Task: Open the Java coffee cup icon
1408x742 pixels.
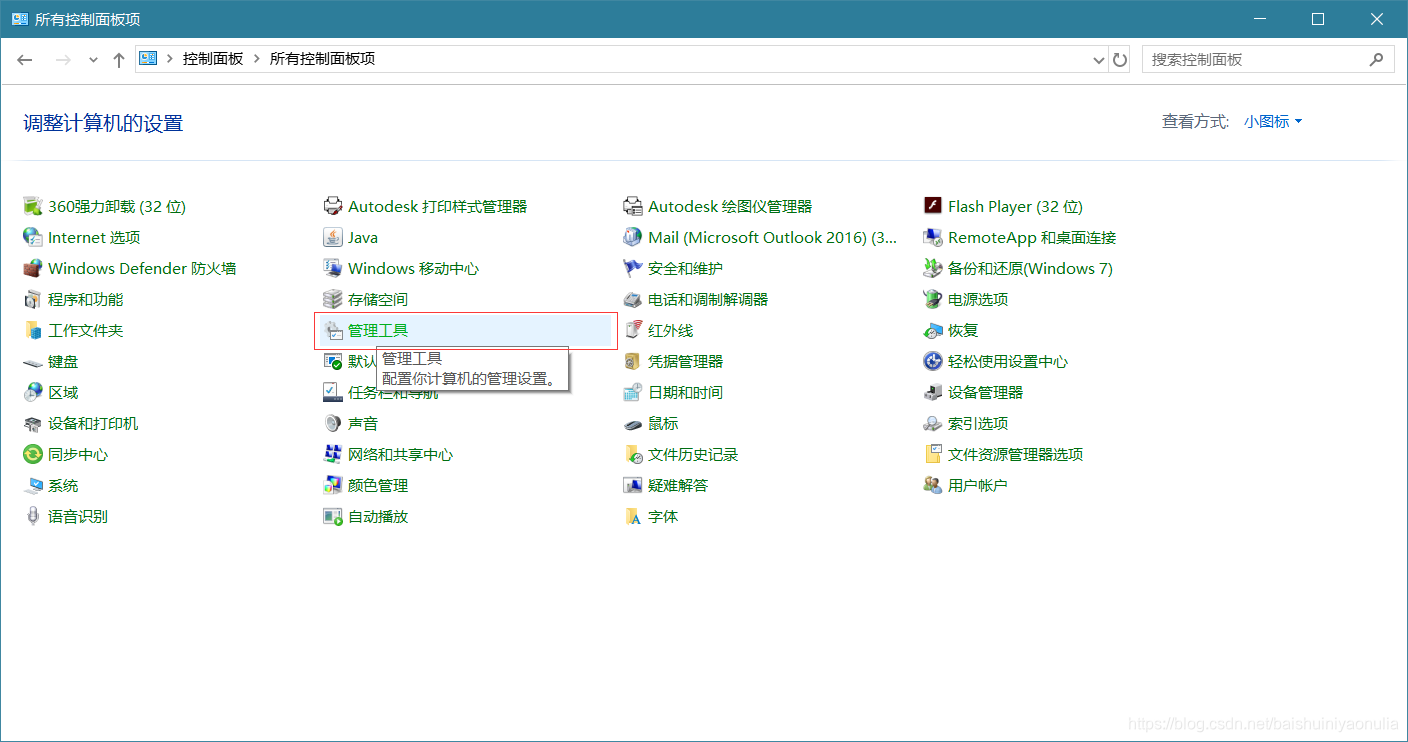Action: 333,237
